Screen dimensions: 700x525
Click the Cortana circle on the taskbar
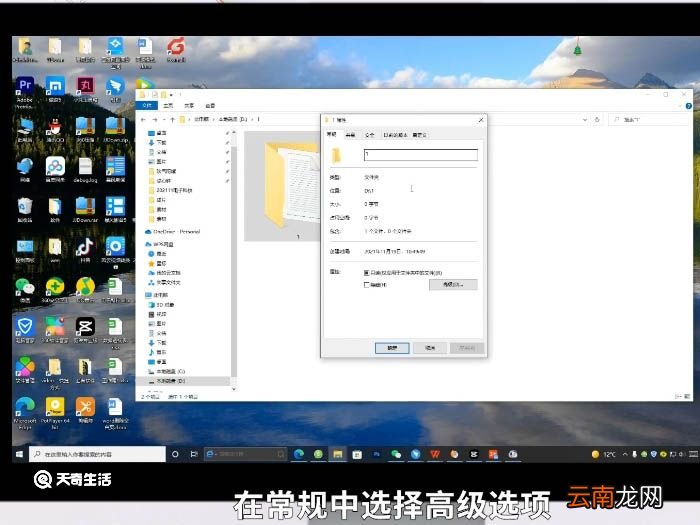click(x=175, y=454)
